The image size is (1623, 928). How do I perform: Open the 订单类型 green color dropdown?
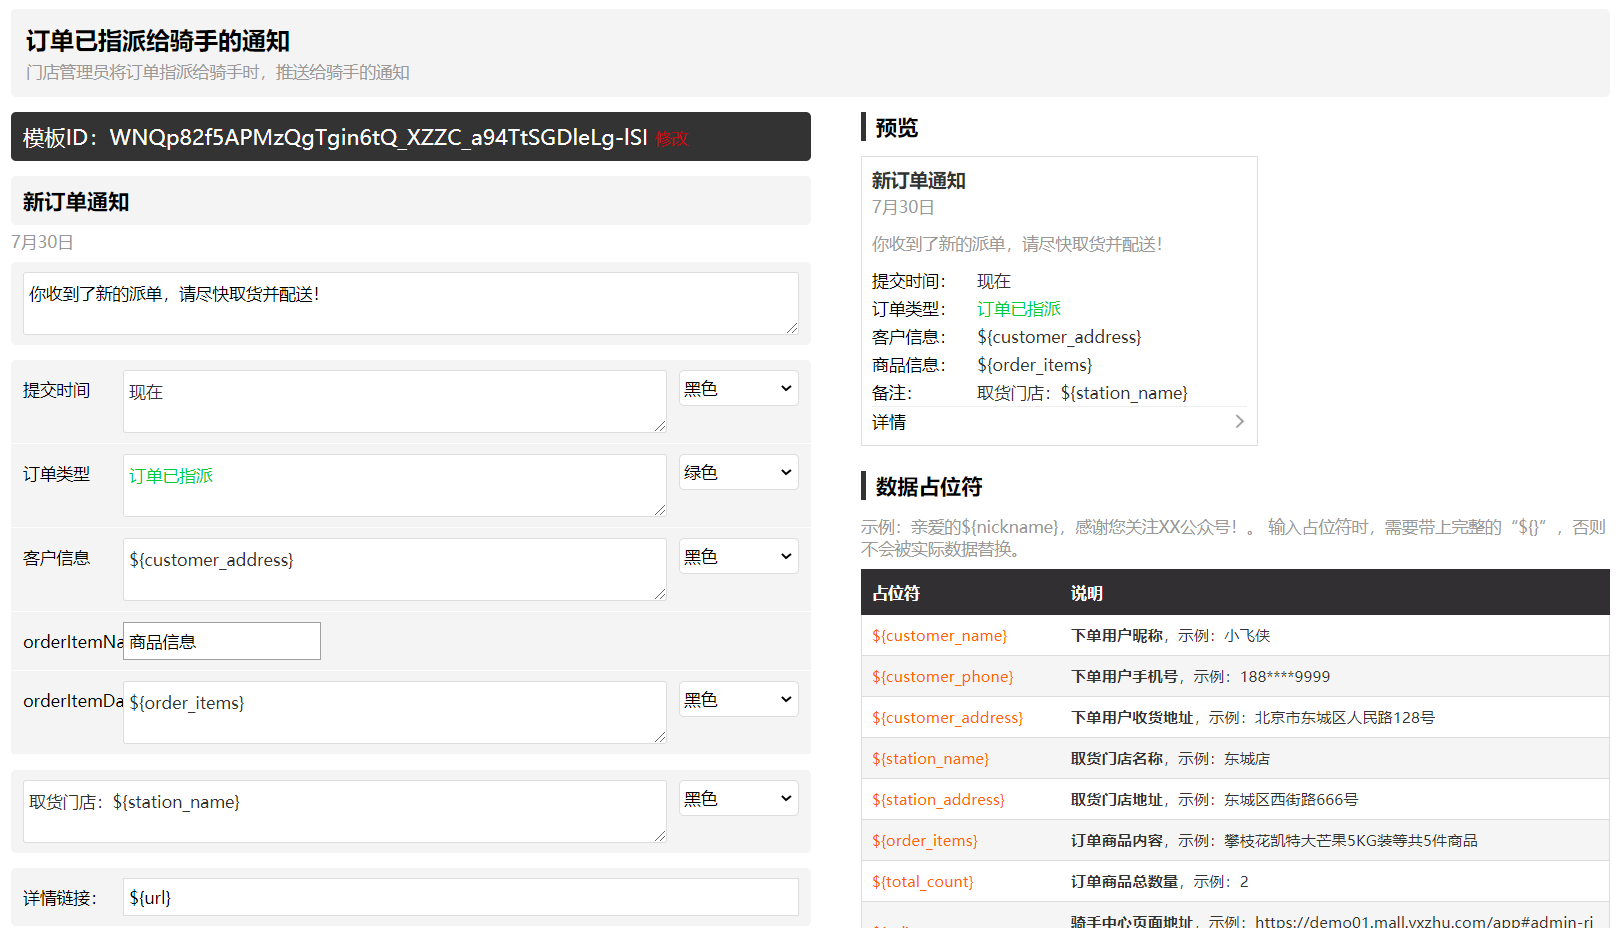click(738, 473)
